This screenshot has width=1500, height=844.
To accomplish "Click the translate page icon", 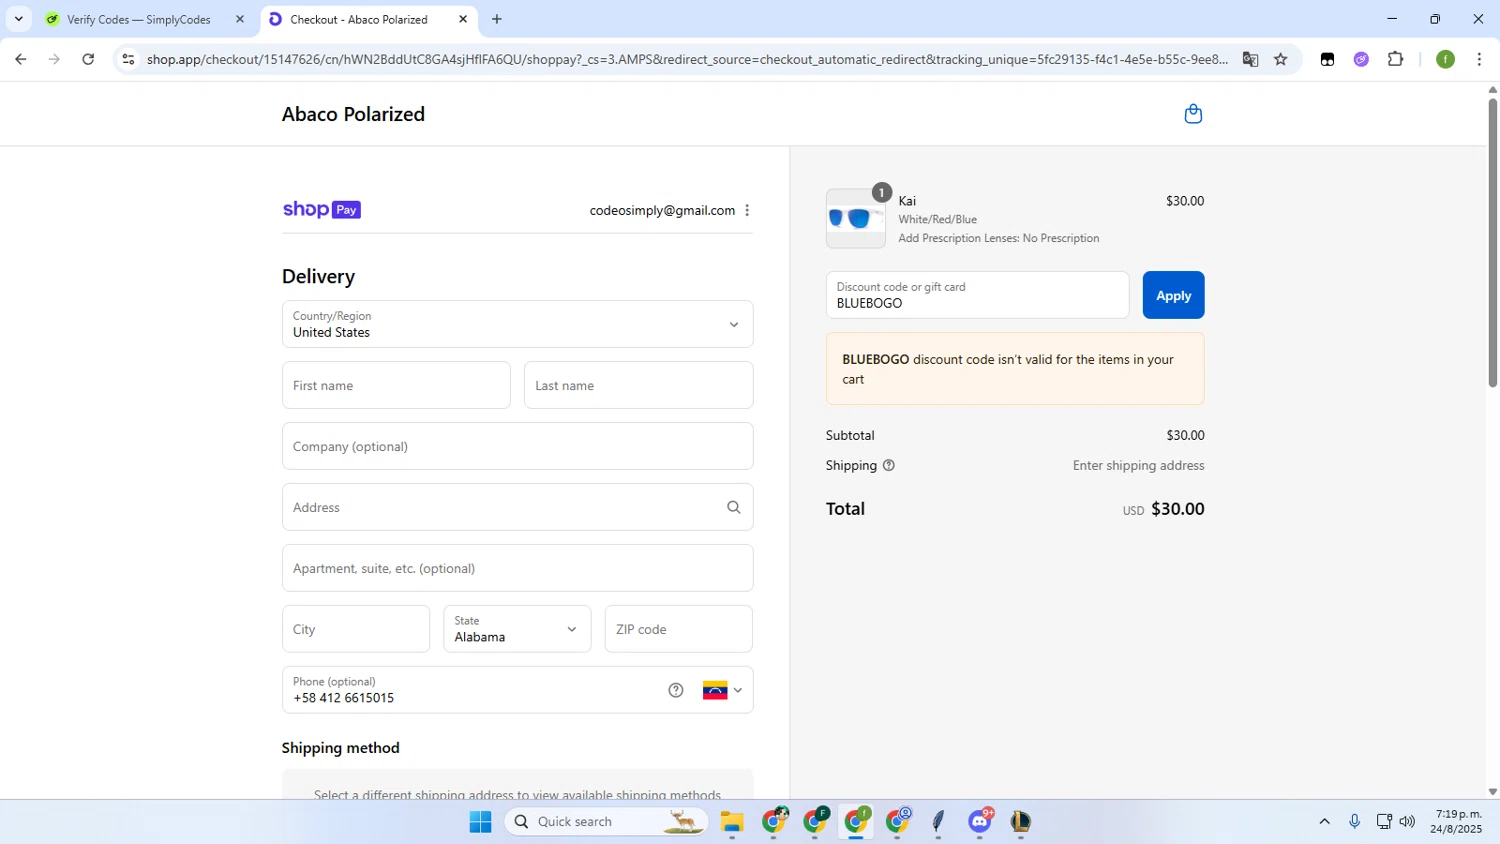I will tap(1250, 59).
